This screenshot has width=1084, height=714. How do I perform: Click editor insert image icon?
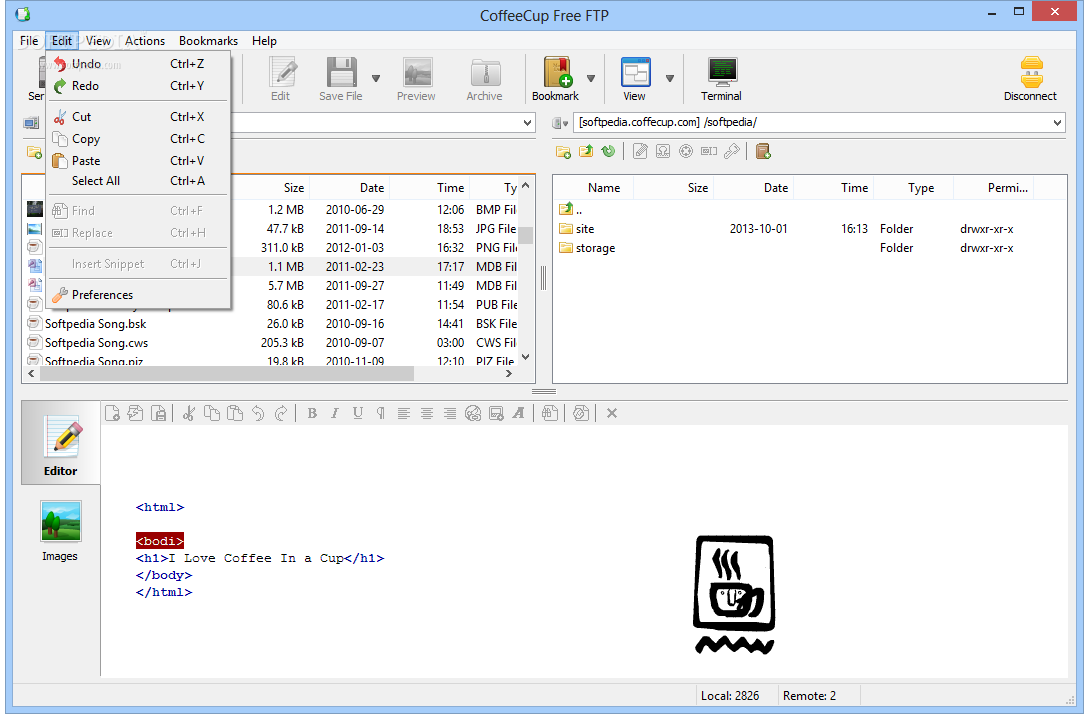(x=496, y=413)
